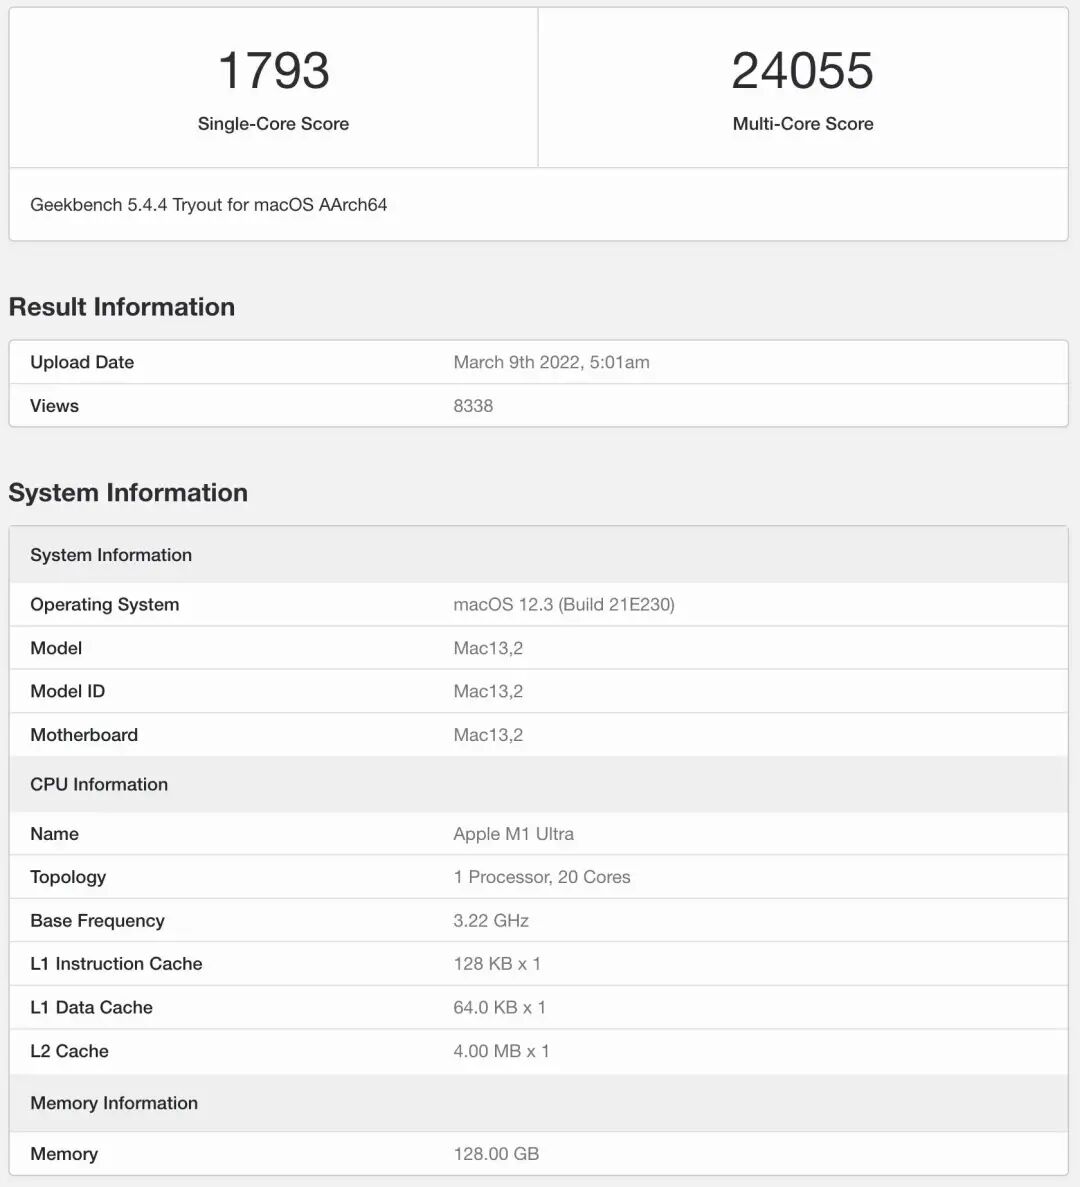Click the Motherboard label
1080x1187 pixels.
click(x=84, y=734)
